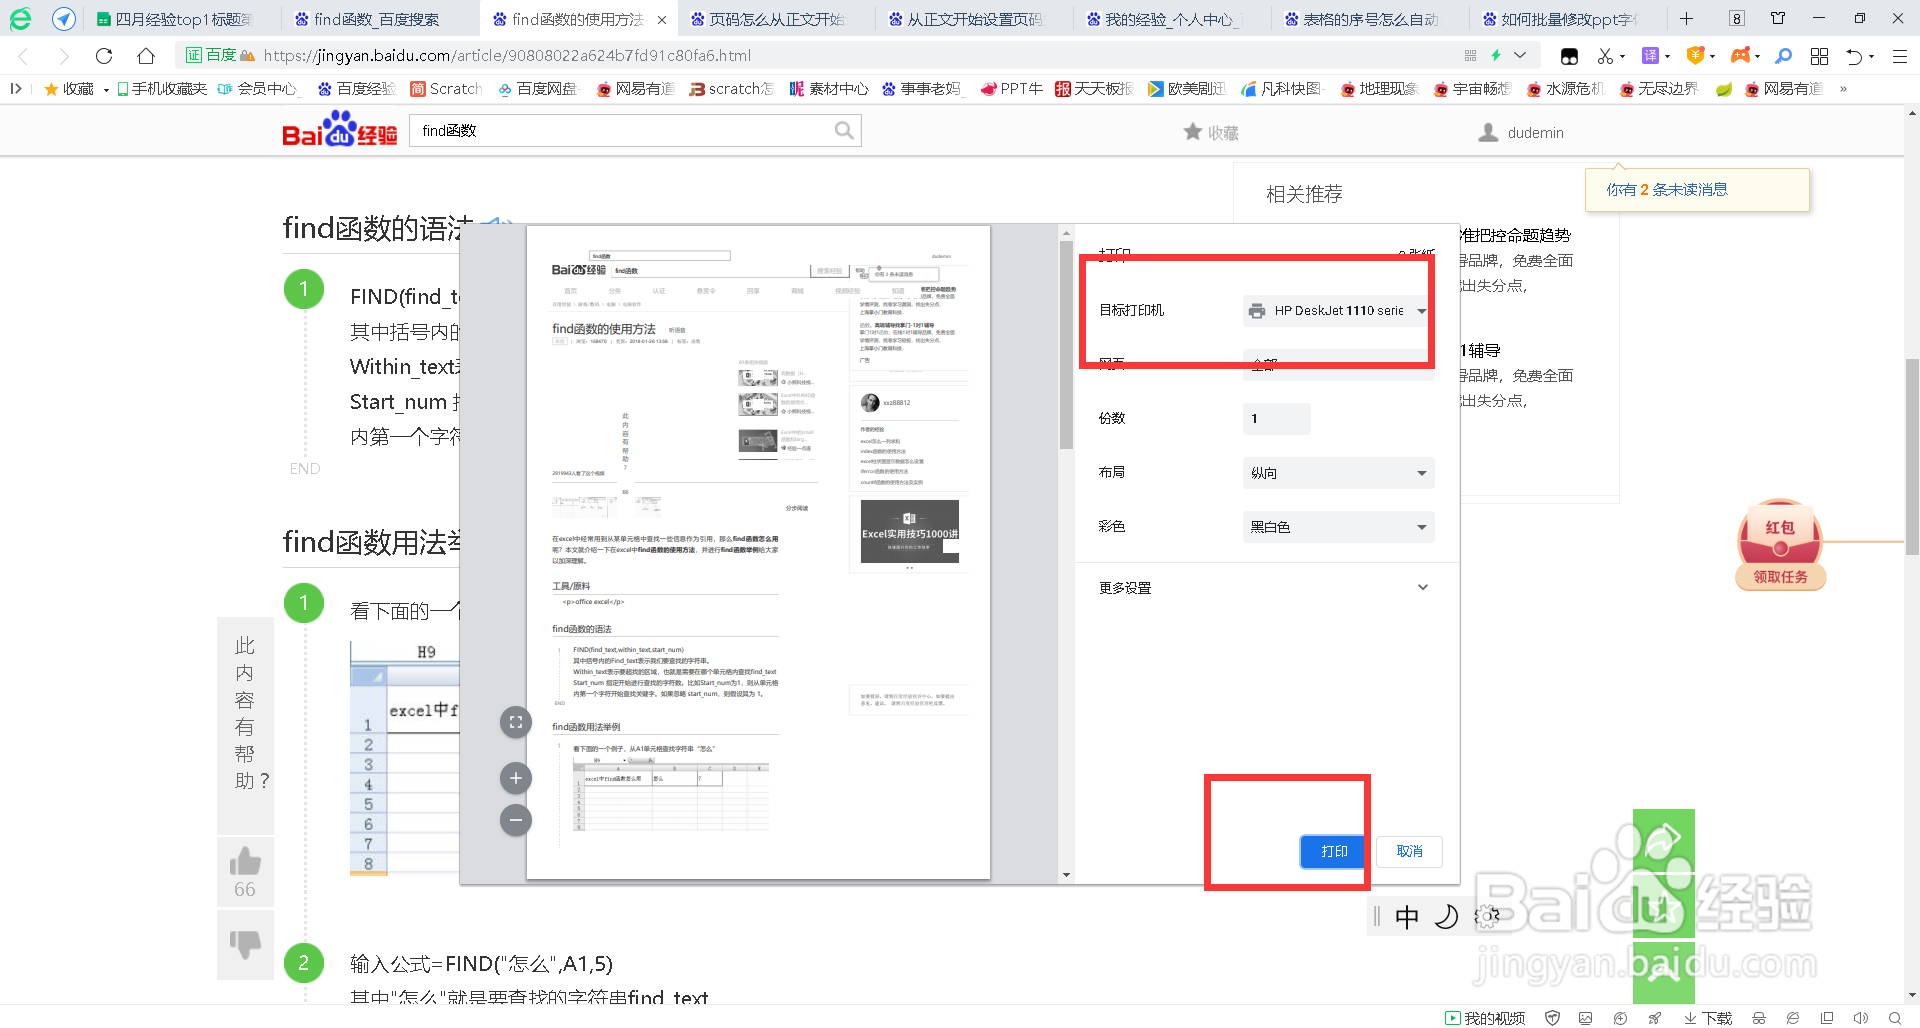1920x1028 pixels.
Task: Open the 收藏 bookmarks menu
Action: 74,88
